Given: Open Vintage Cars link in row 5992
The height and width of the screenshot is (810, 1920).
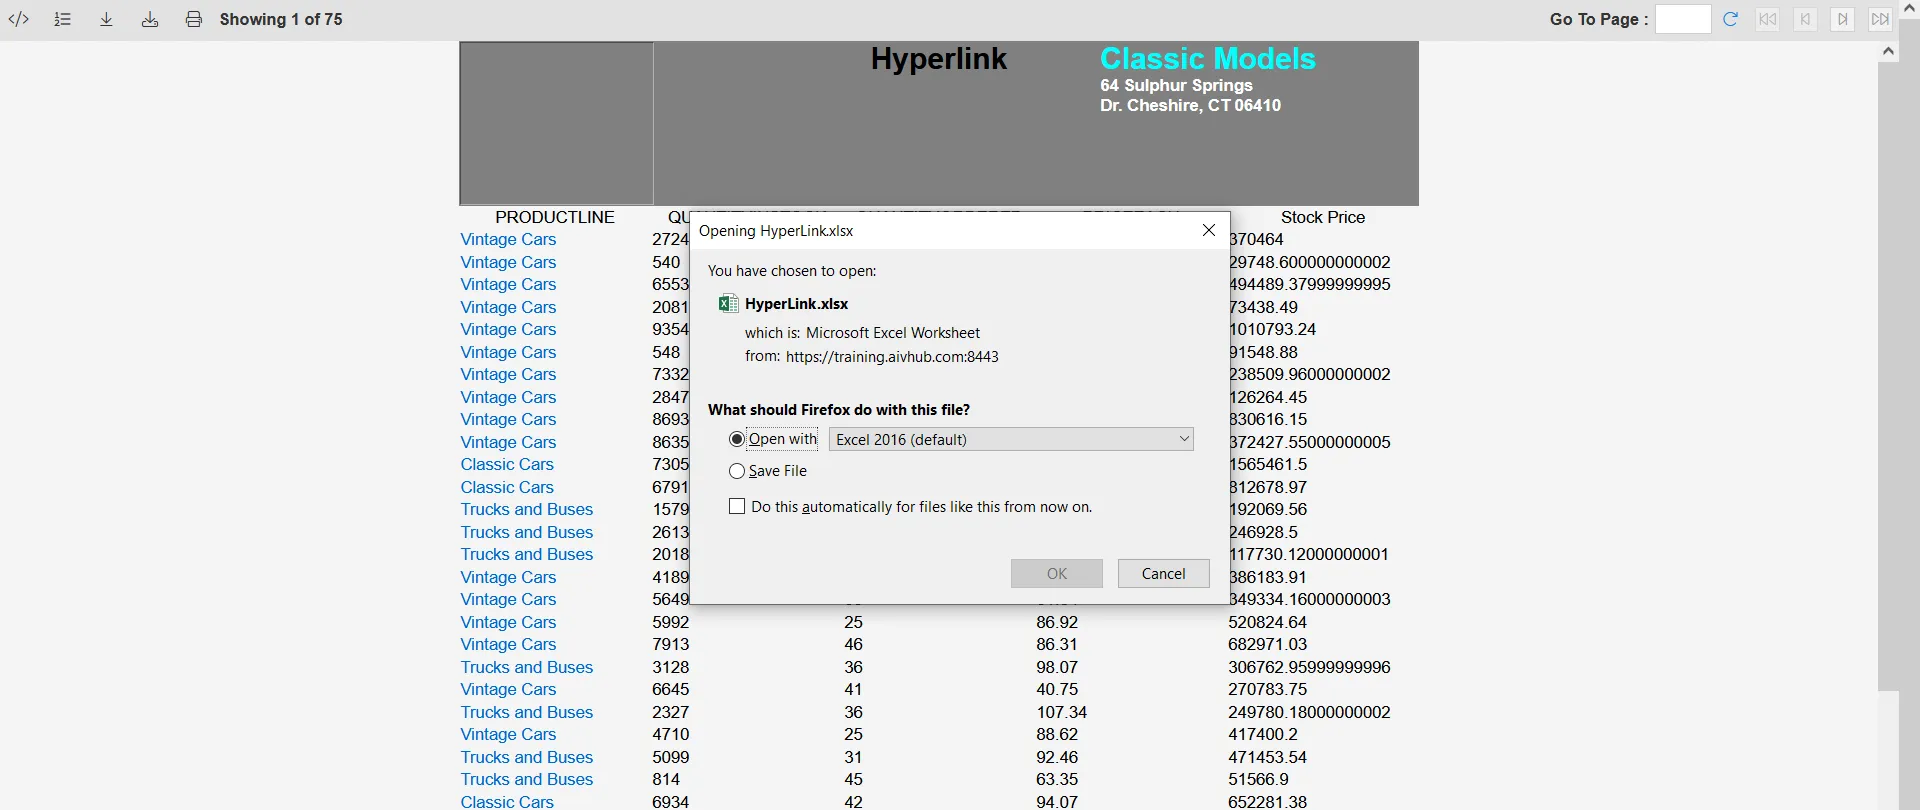Looking at the screenshot, I should [508, 622].
